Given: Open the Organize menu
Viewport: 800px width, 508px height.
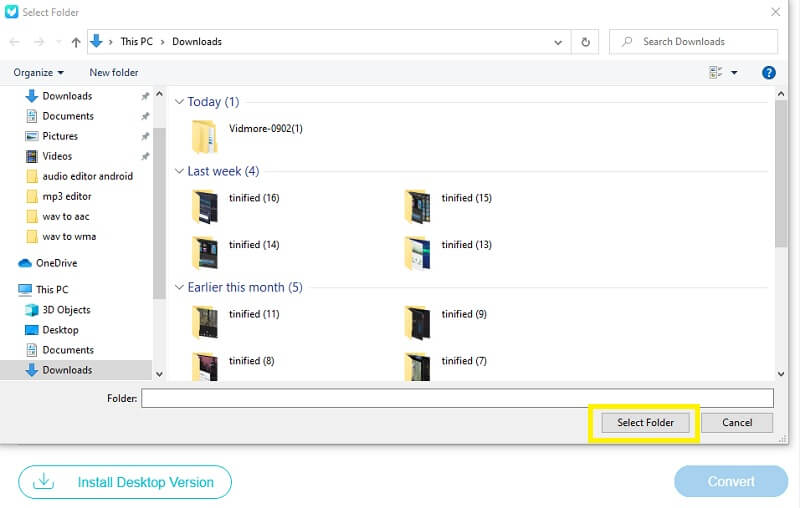Looking at the screenshot, I should (x=39, y=73).
